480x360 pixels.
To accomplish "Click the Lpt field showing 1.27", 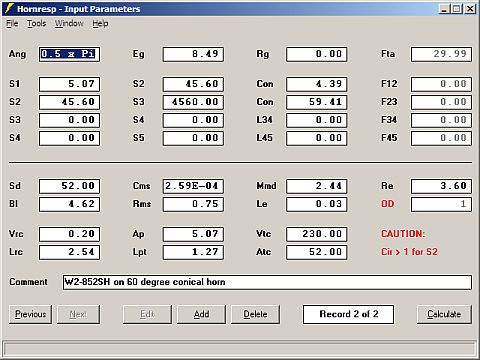I will pos(193,252).
